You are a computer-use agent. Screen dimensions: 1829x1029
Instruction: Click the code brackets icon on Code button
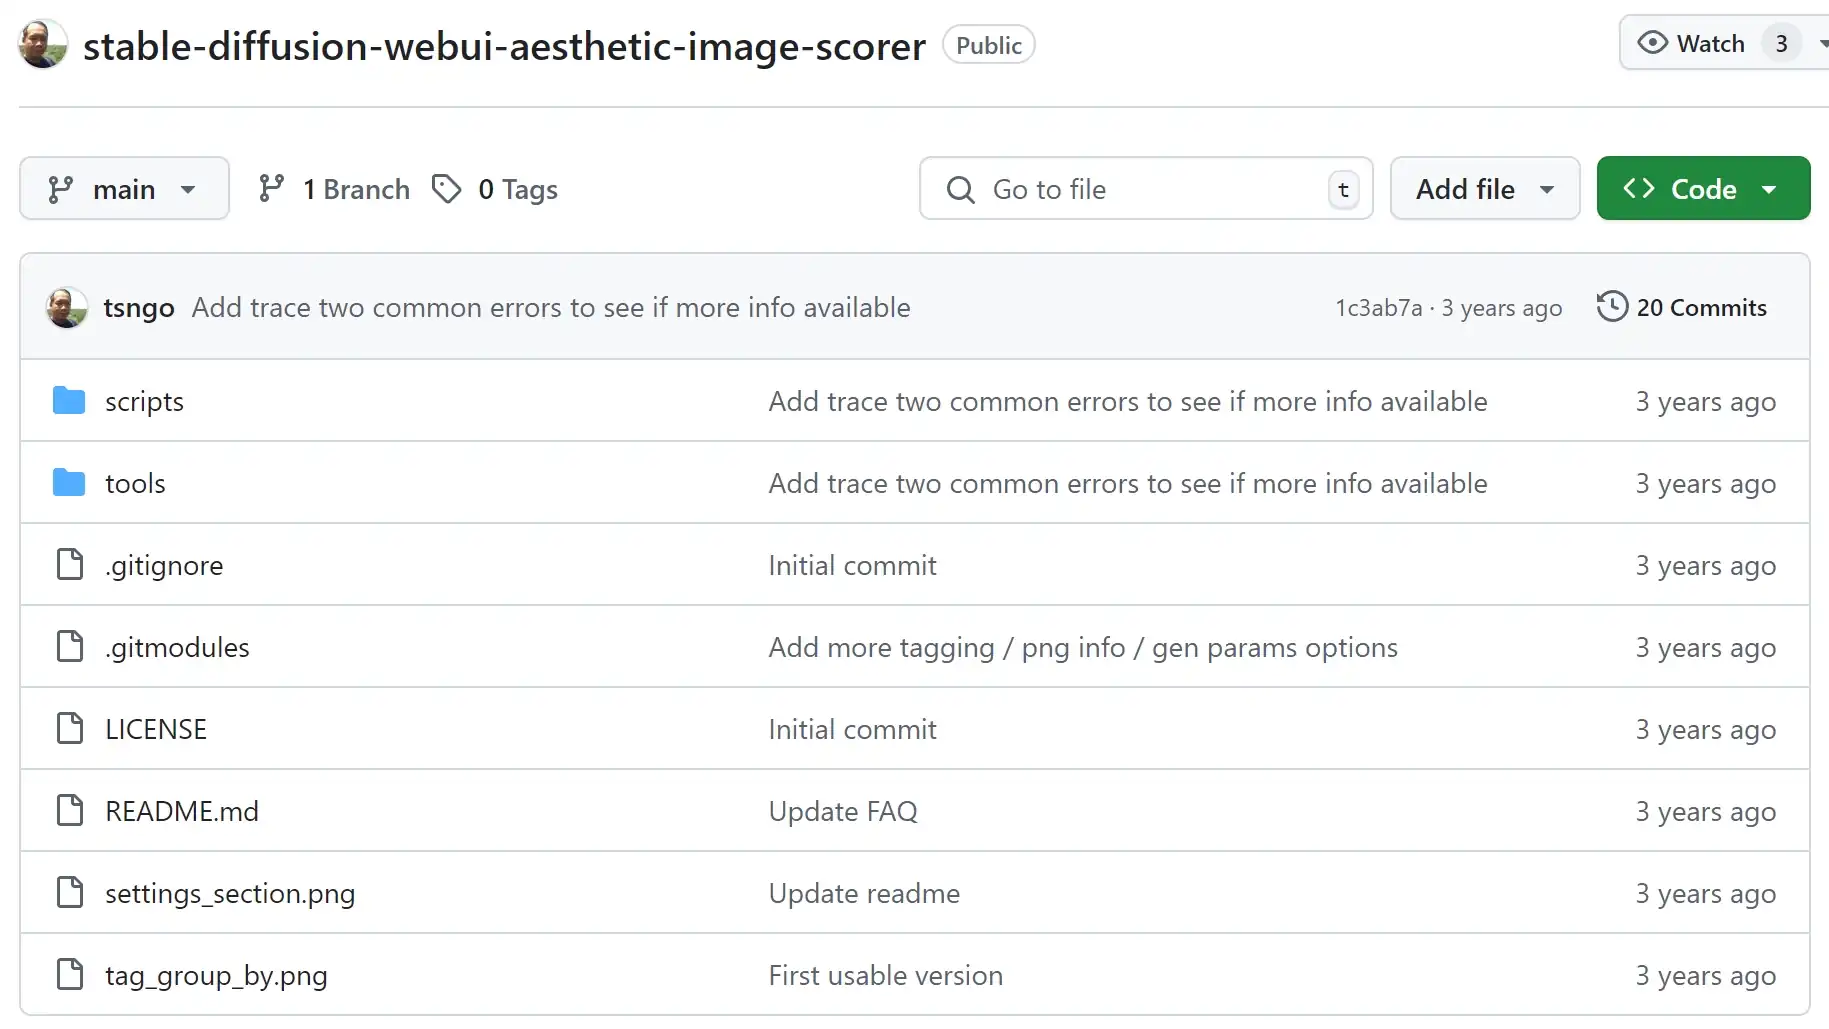(x=1639, y=188)
